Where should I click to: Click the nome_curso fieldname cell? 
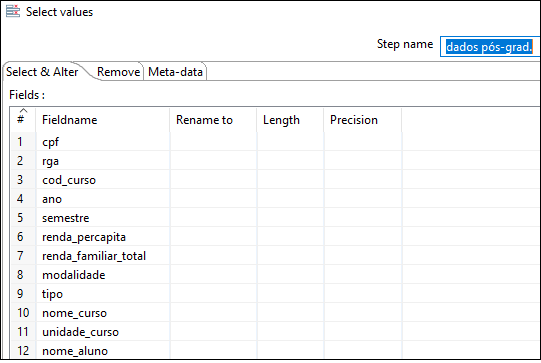point(103,313)
